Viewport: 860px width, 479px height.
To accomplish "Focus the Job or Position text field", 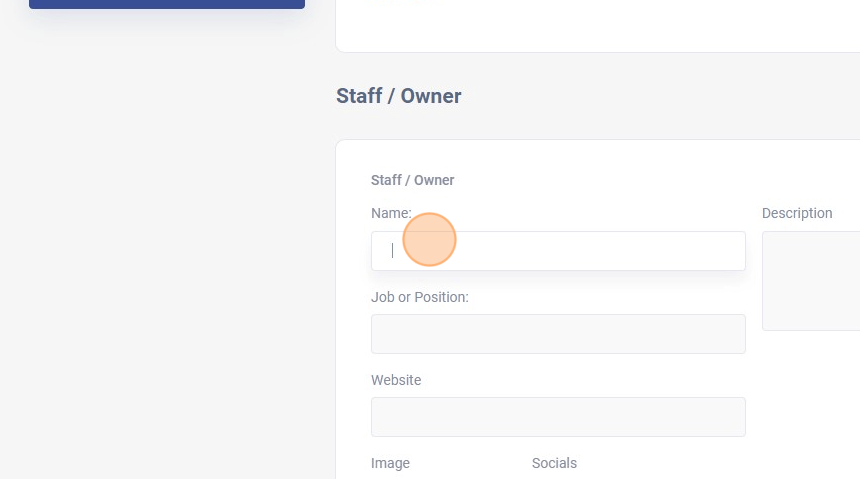I will click(558, 334).
